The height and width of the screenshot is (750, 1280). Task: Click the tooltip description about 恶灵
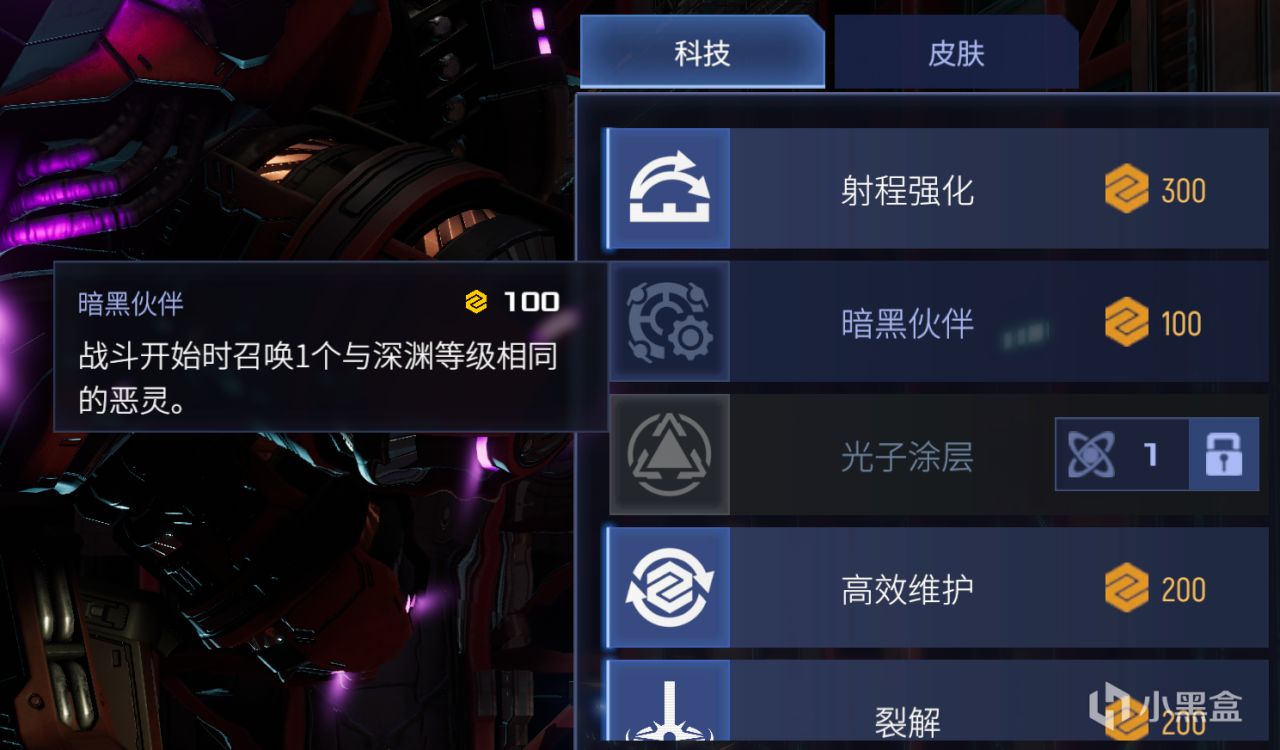coord(318,378)
